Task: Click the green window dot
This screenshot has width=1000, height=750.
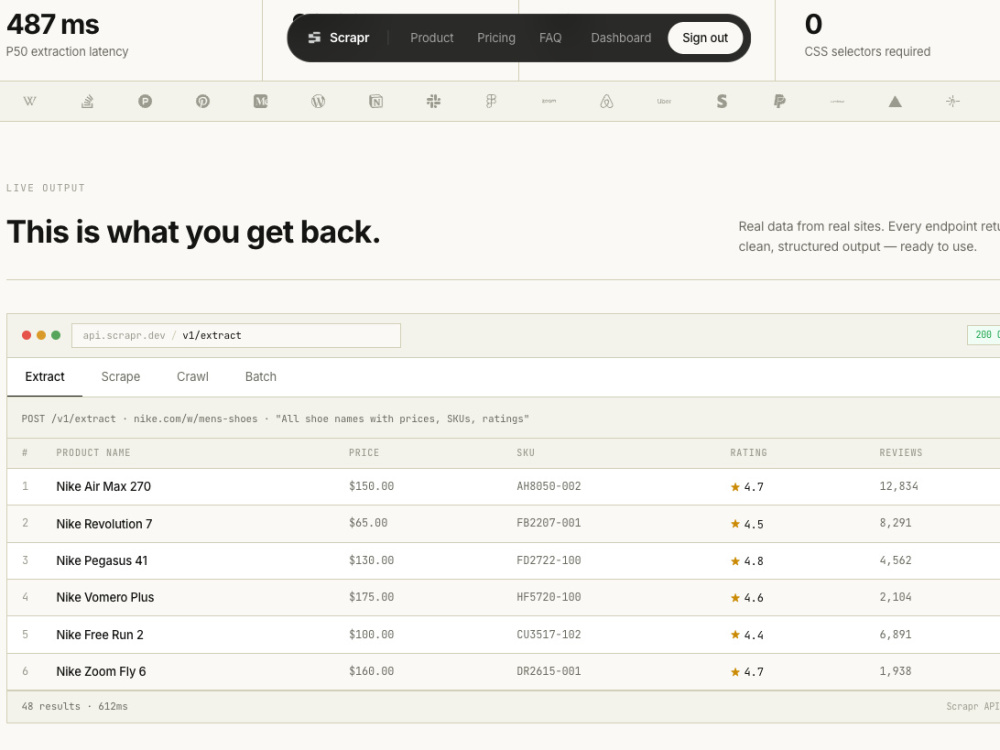Action: (55, 335)
